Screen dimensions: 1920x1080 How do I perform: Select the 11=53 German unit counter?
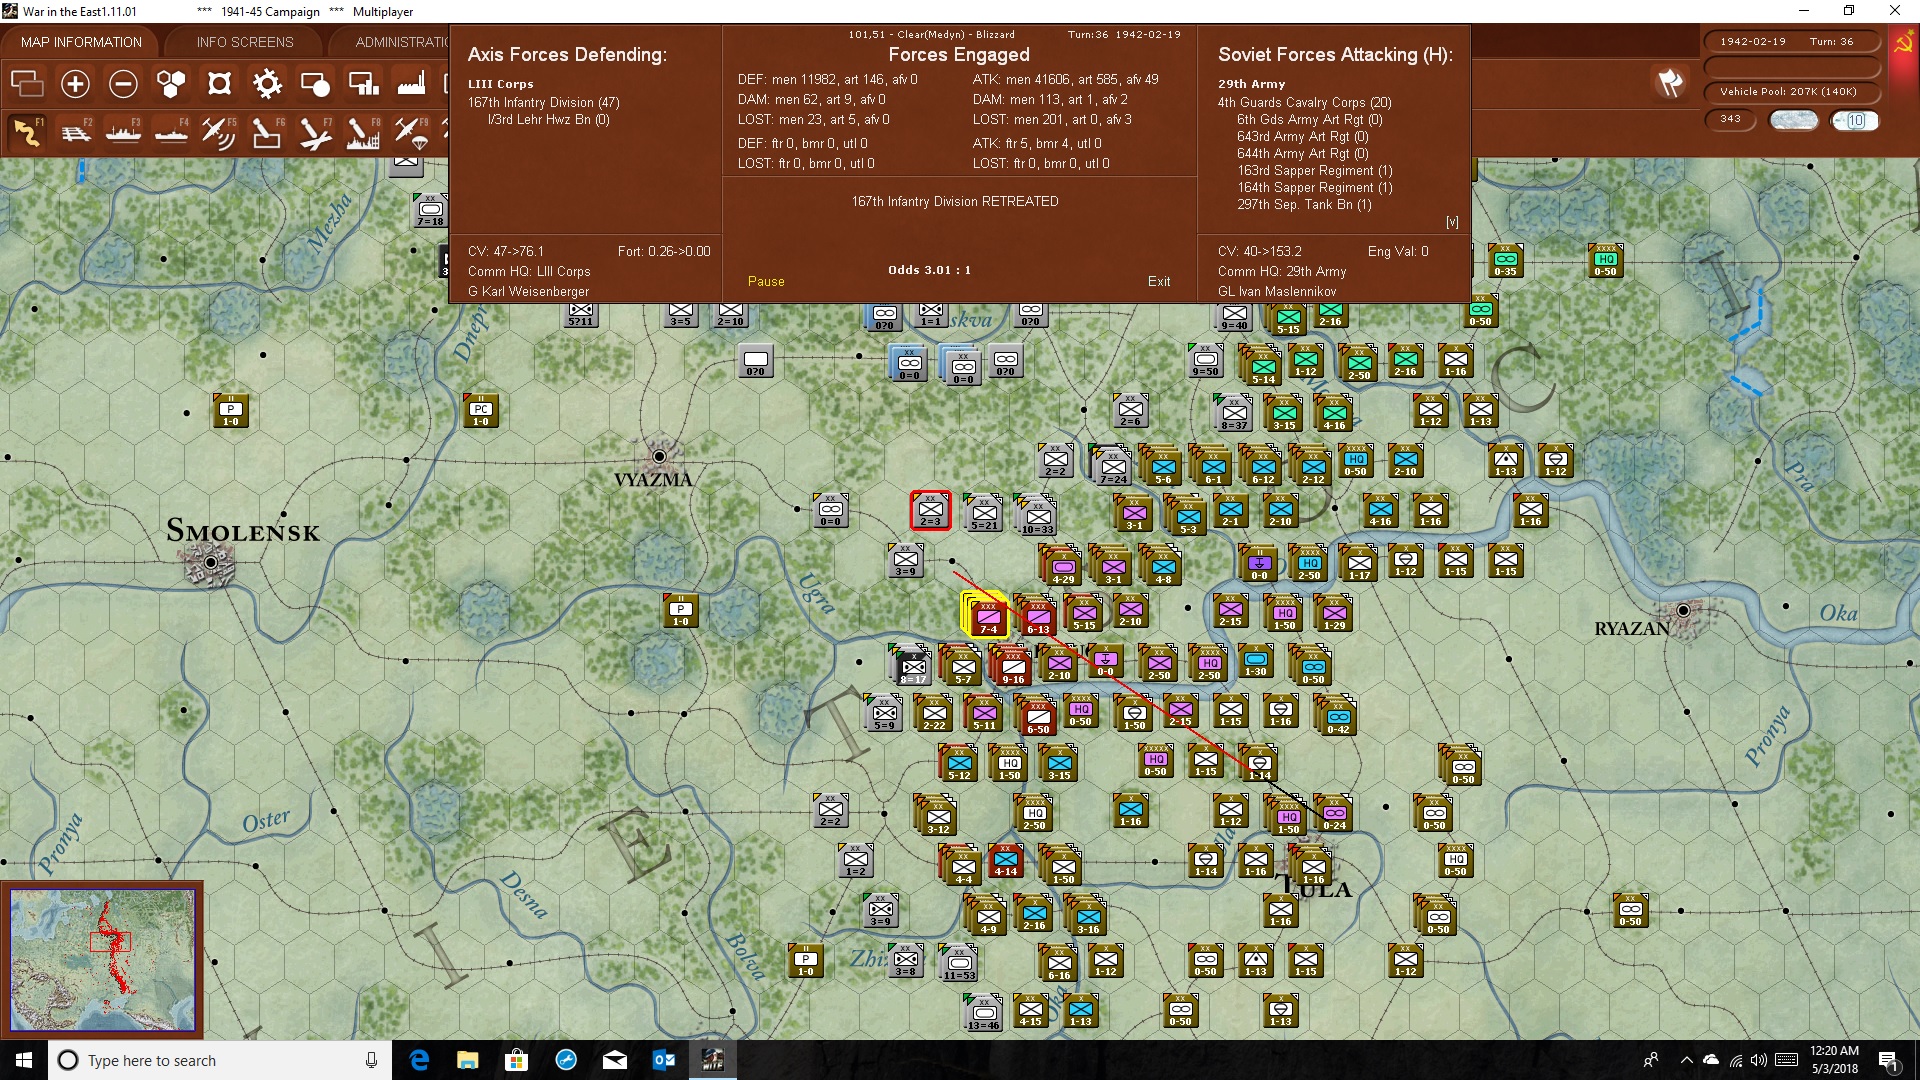[959, 963]
